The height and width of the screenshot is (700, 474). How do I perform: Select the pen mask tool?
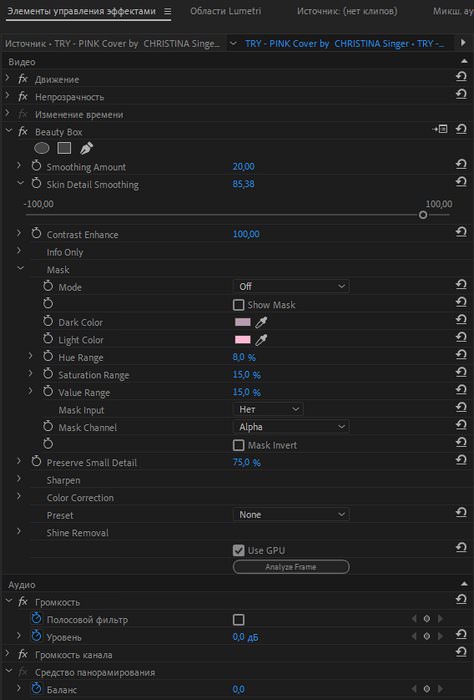point(86,148)
